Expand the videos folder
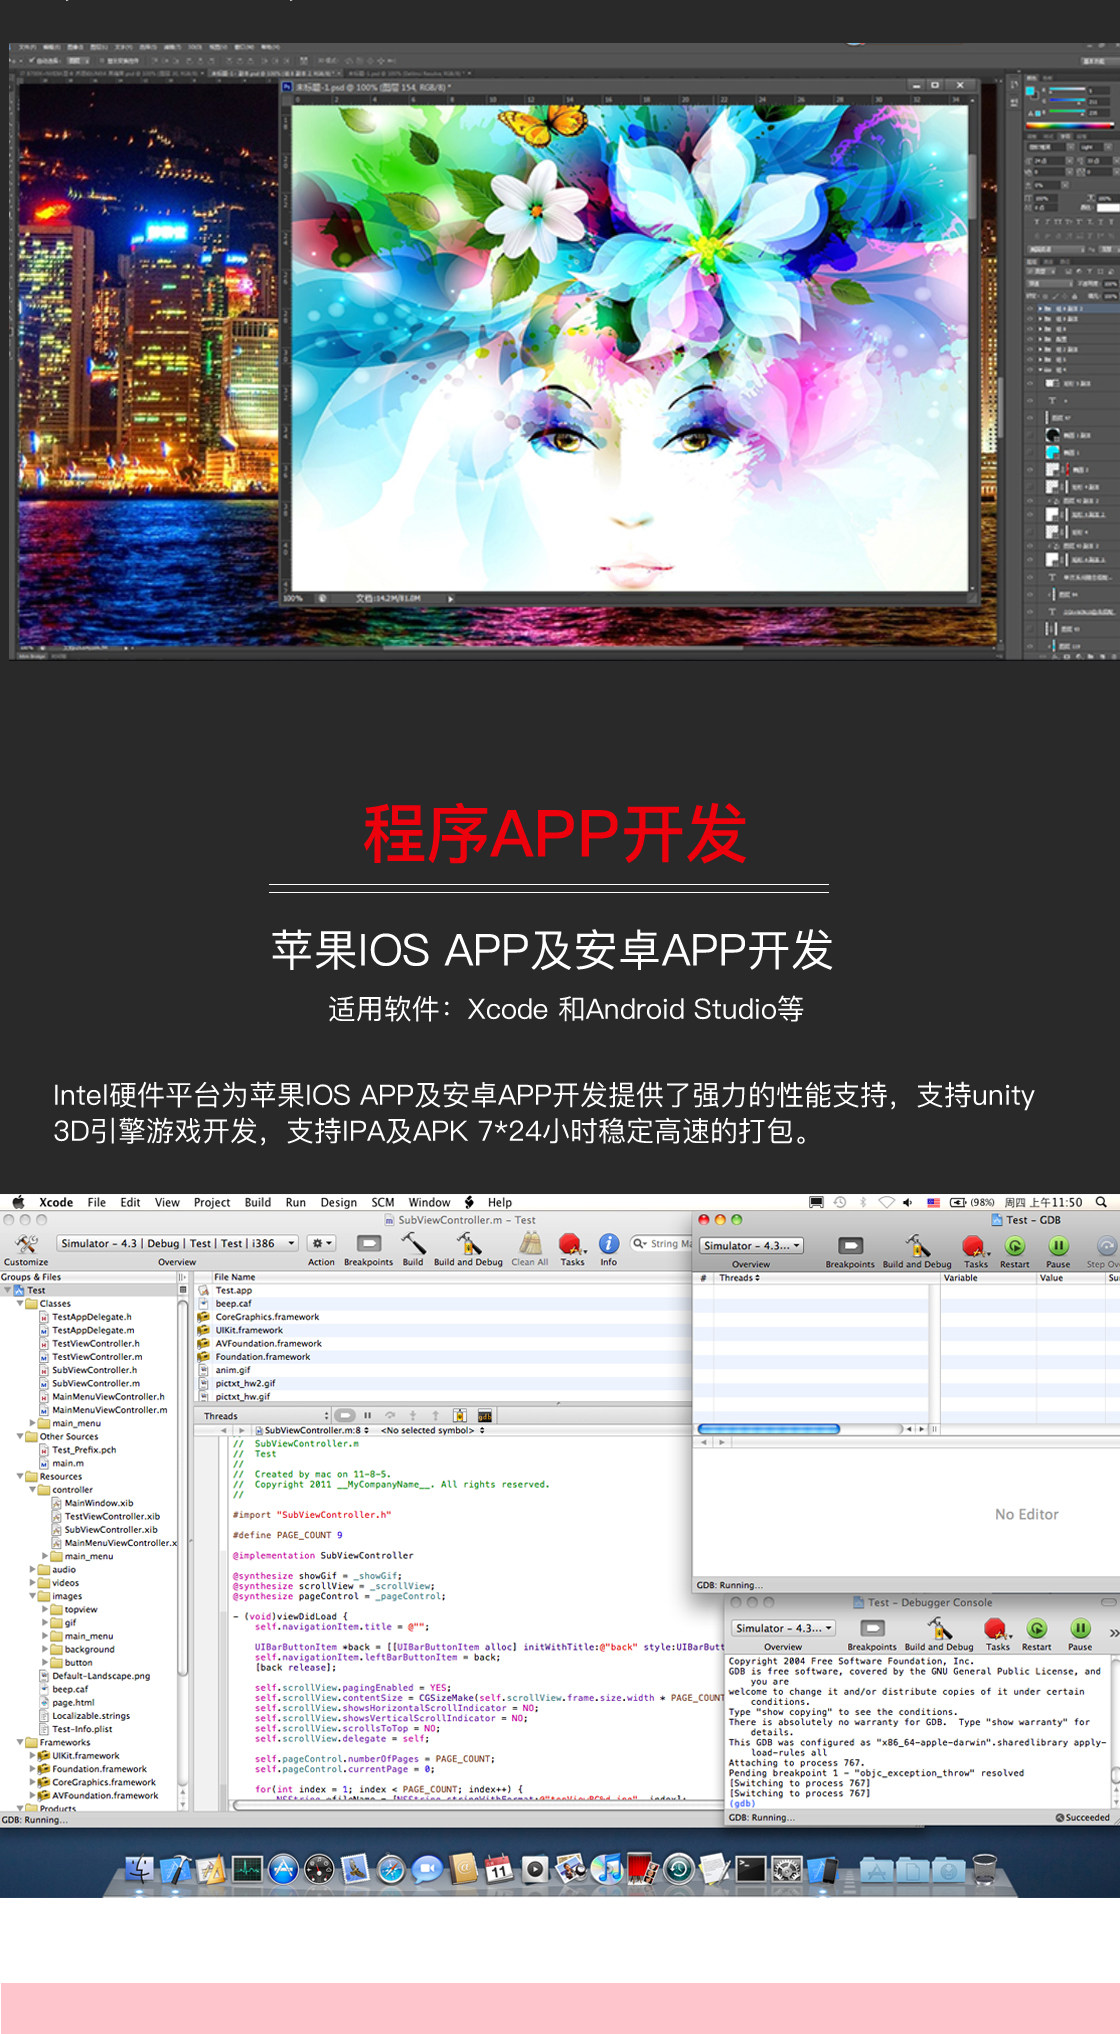The width and height of the screenshot is (1120, 2034). tap(32, 1582)
